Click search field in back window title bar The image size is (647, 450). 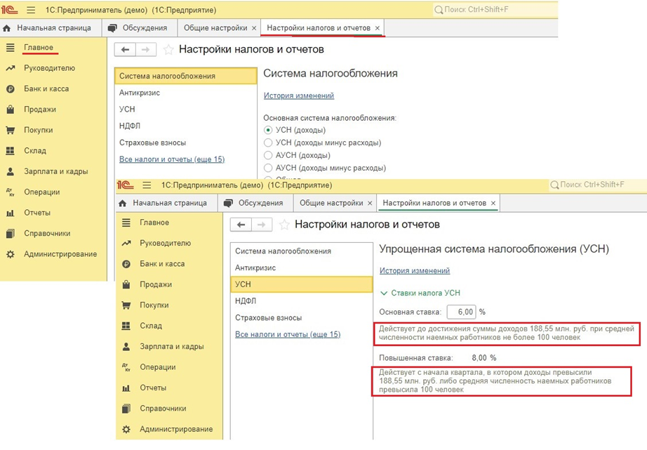494,9
